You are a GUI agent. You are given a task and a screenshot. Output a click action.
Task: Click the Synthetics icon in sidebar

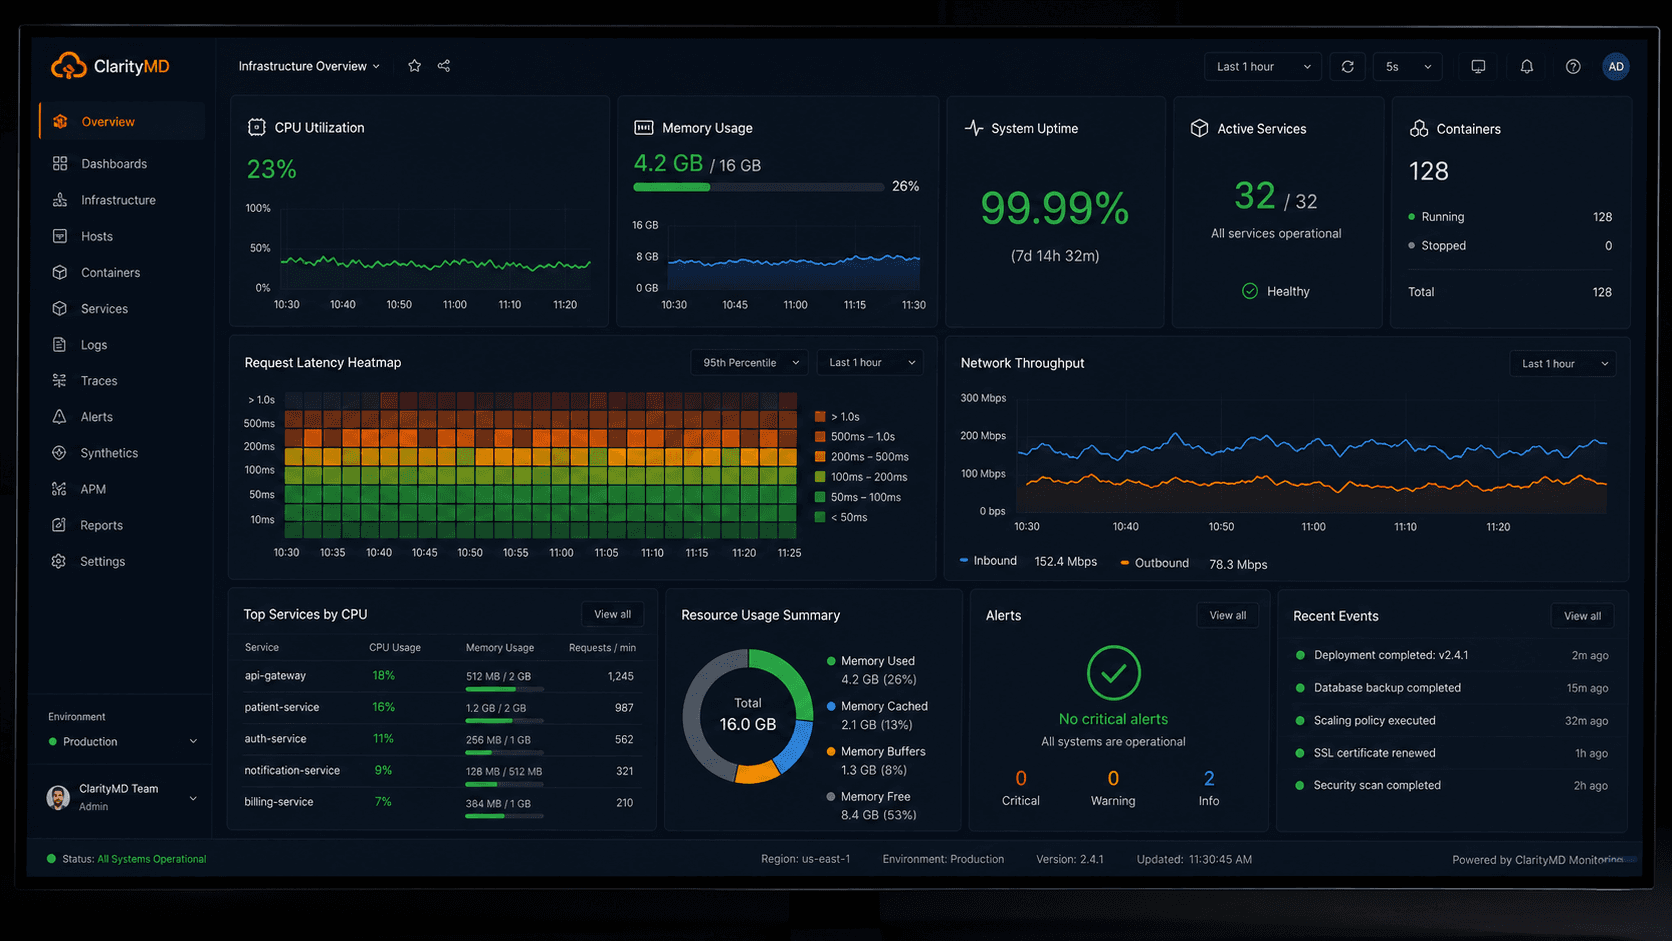[60, 453]
